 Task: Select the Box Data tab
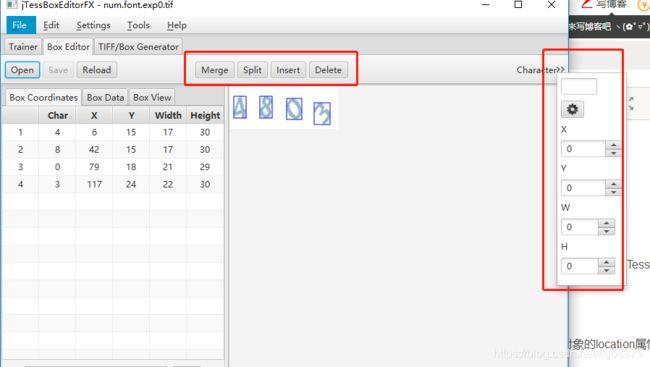105,97
